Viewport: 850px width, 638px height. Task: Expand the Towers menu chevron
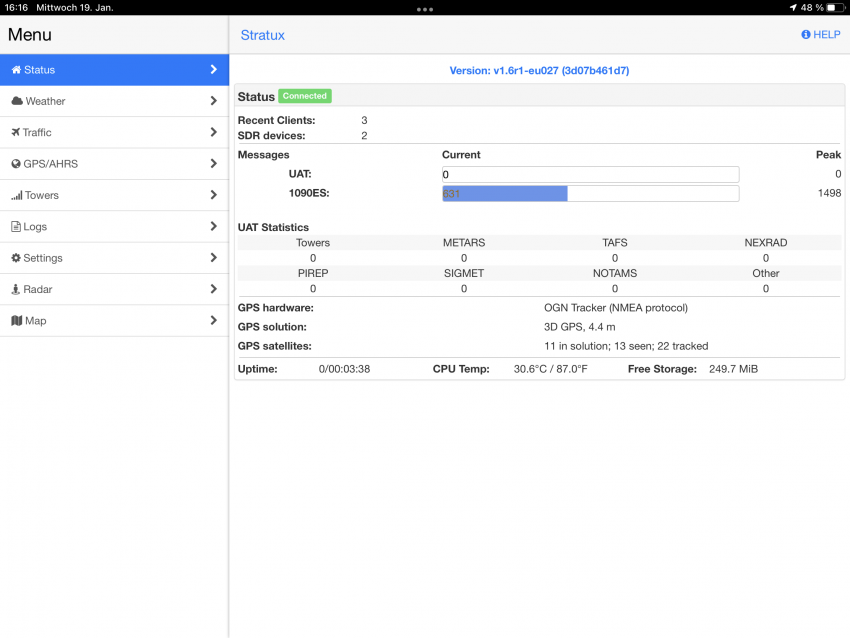coord(214,195)
